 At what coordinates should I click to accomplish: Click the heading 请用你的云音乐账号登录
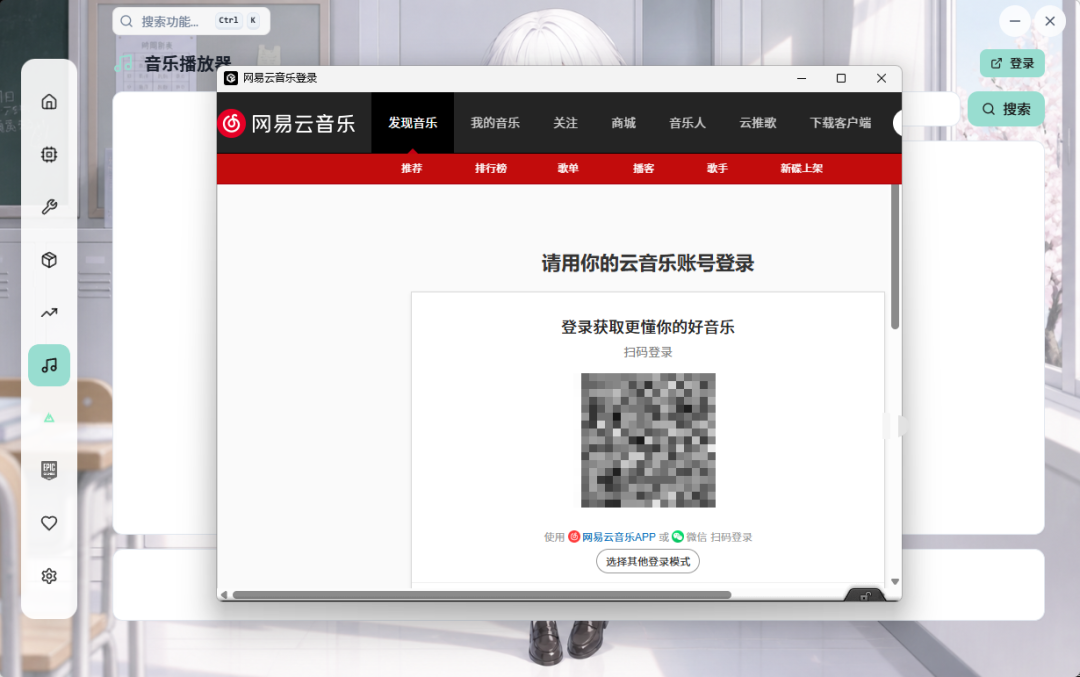click(x=647, y=263)
